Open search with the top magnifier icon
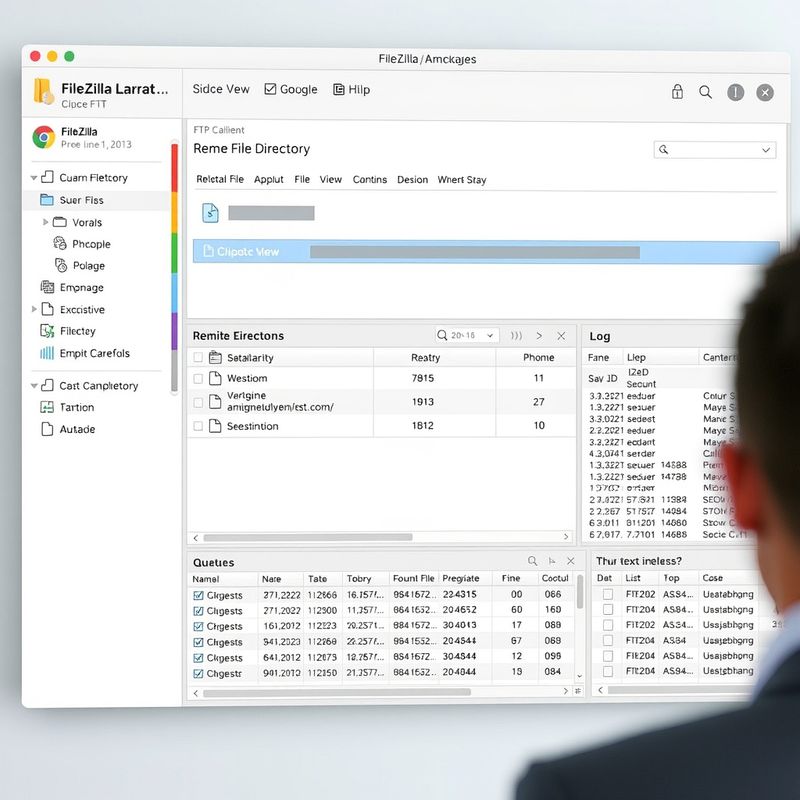Viewport: 800px width, 800px height. point(705,92)
